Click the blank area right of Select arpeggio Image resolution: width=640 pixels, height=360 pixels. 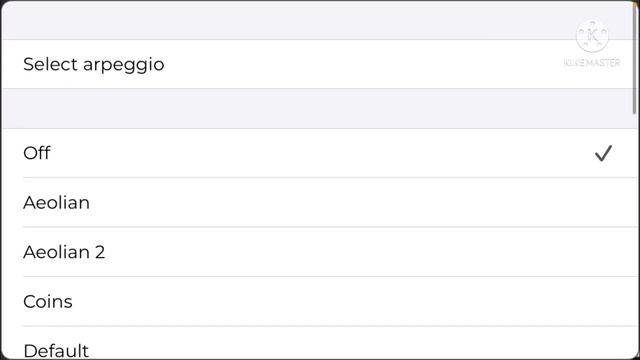[x=359, y=64]
